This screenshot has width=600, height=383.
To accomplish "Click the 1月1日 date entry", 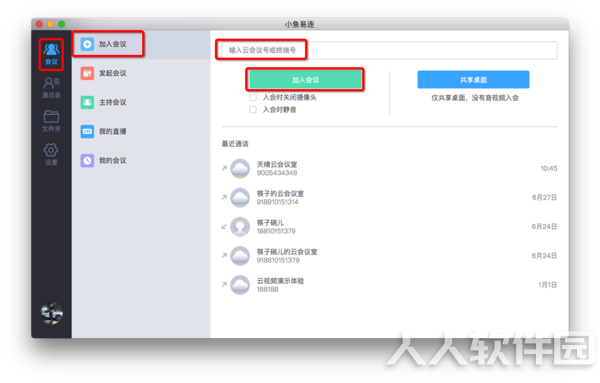I will tap(548, 285).
